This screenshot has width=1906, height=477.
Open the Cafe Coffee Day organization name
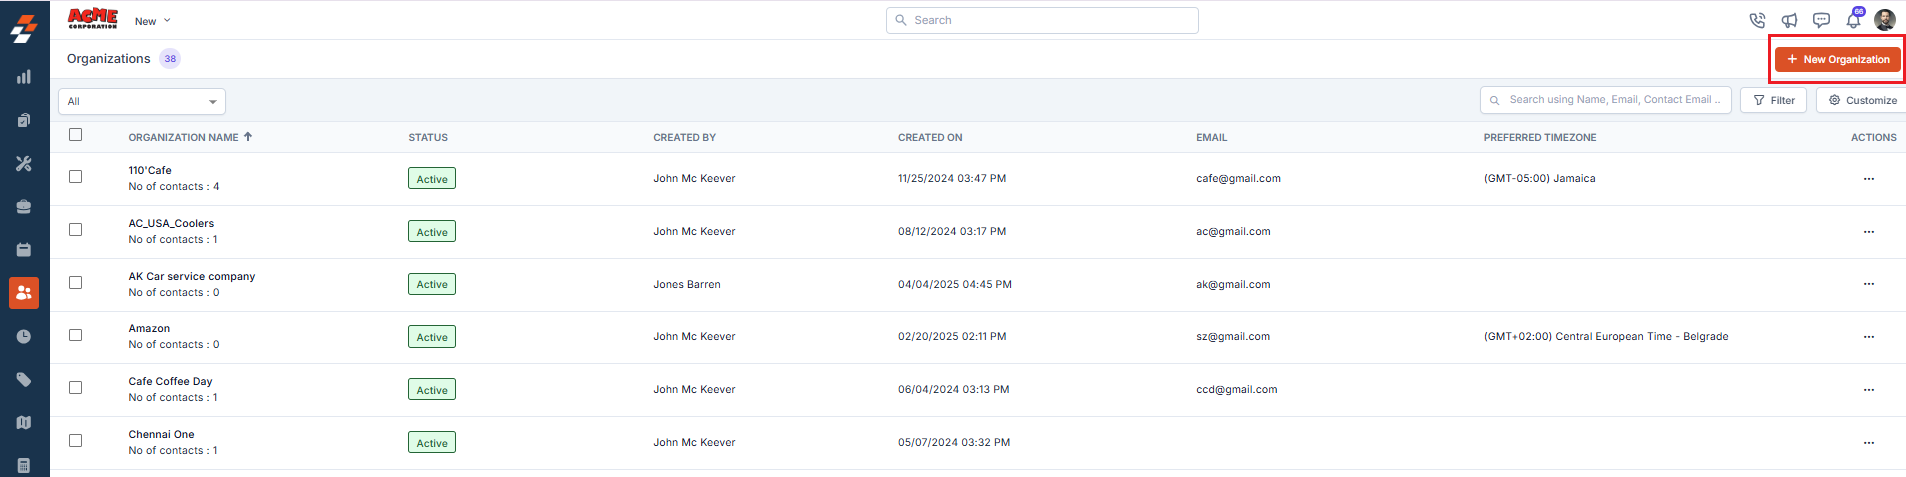[x=170, y=381]
